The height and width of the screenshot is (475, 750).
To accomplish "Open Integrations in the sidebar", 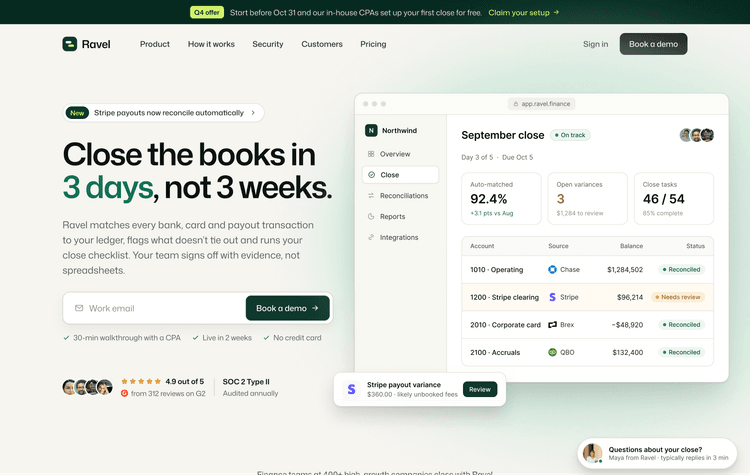I will [x=400, y=237].
